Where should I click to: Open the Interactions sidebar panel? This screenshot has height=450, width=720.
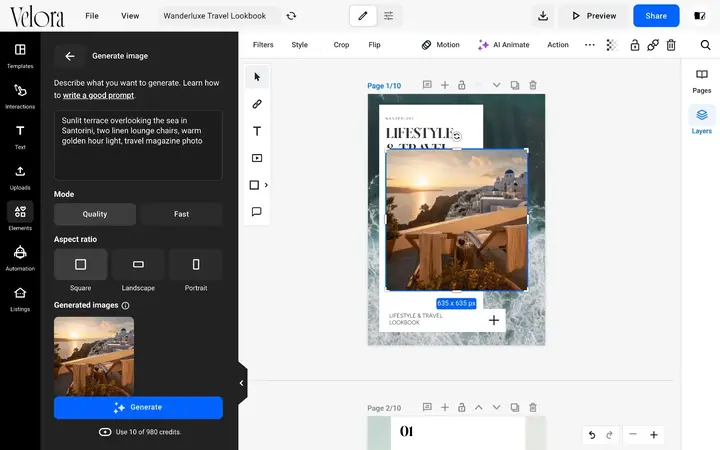pyautogui.click(x=20, y=96)
